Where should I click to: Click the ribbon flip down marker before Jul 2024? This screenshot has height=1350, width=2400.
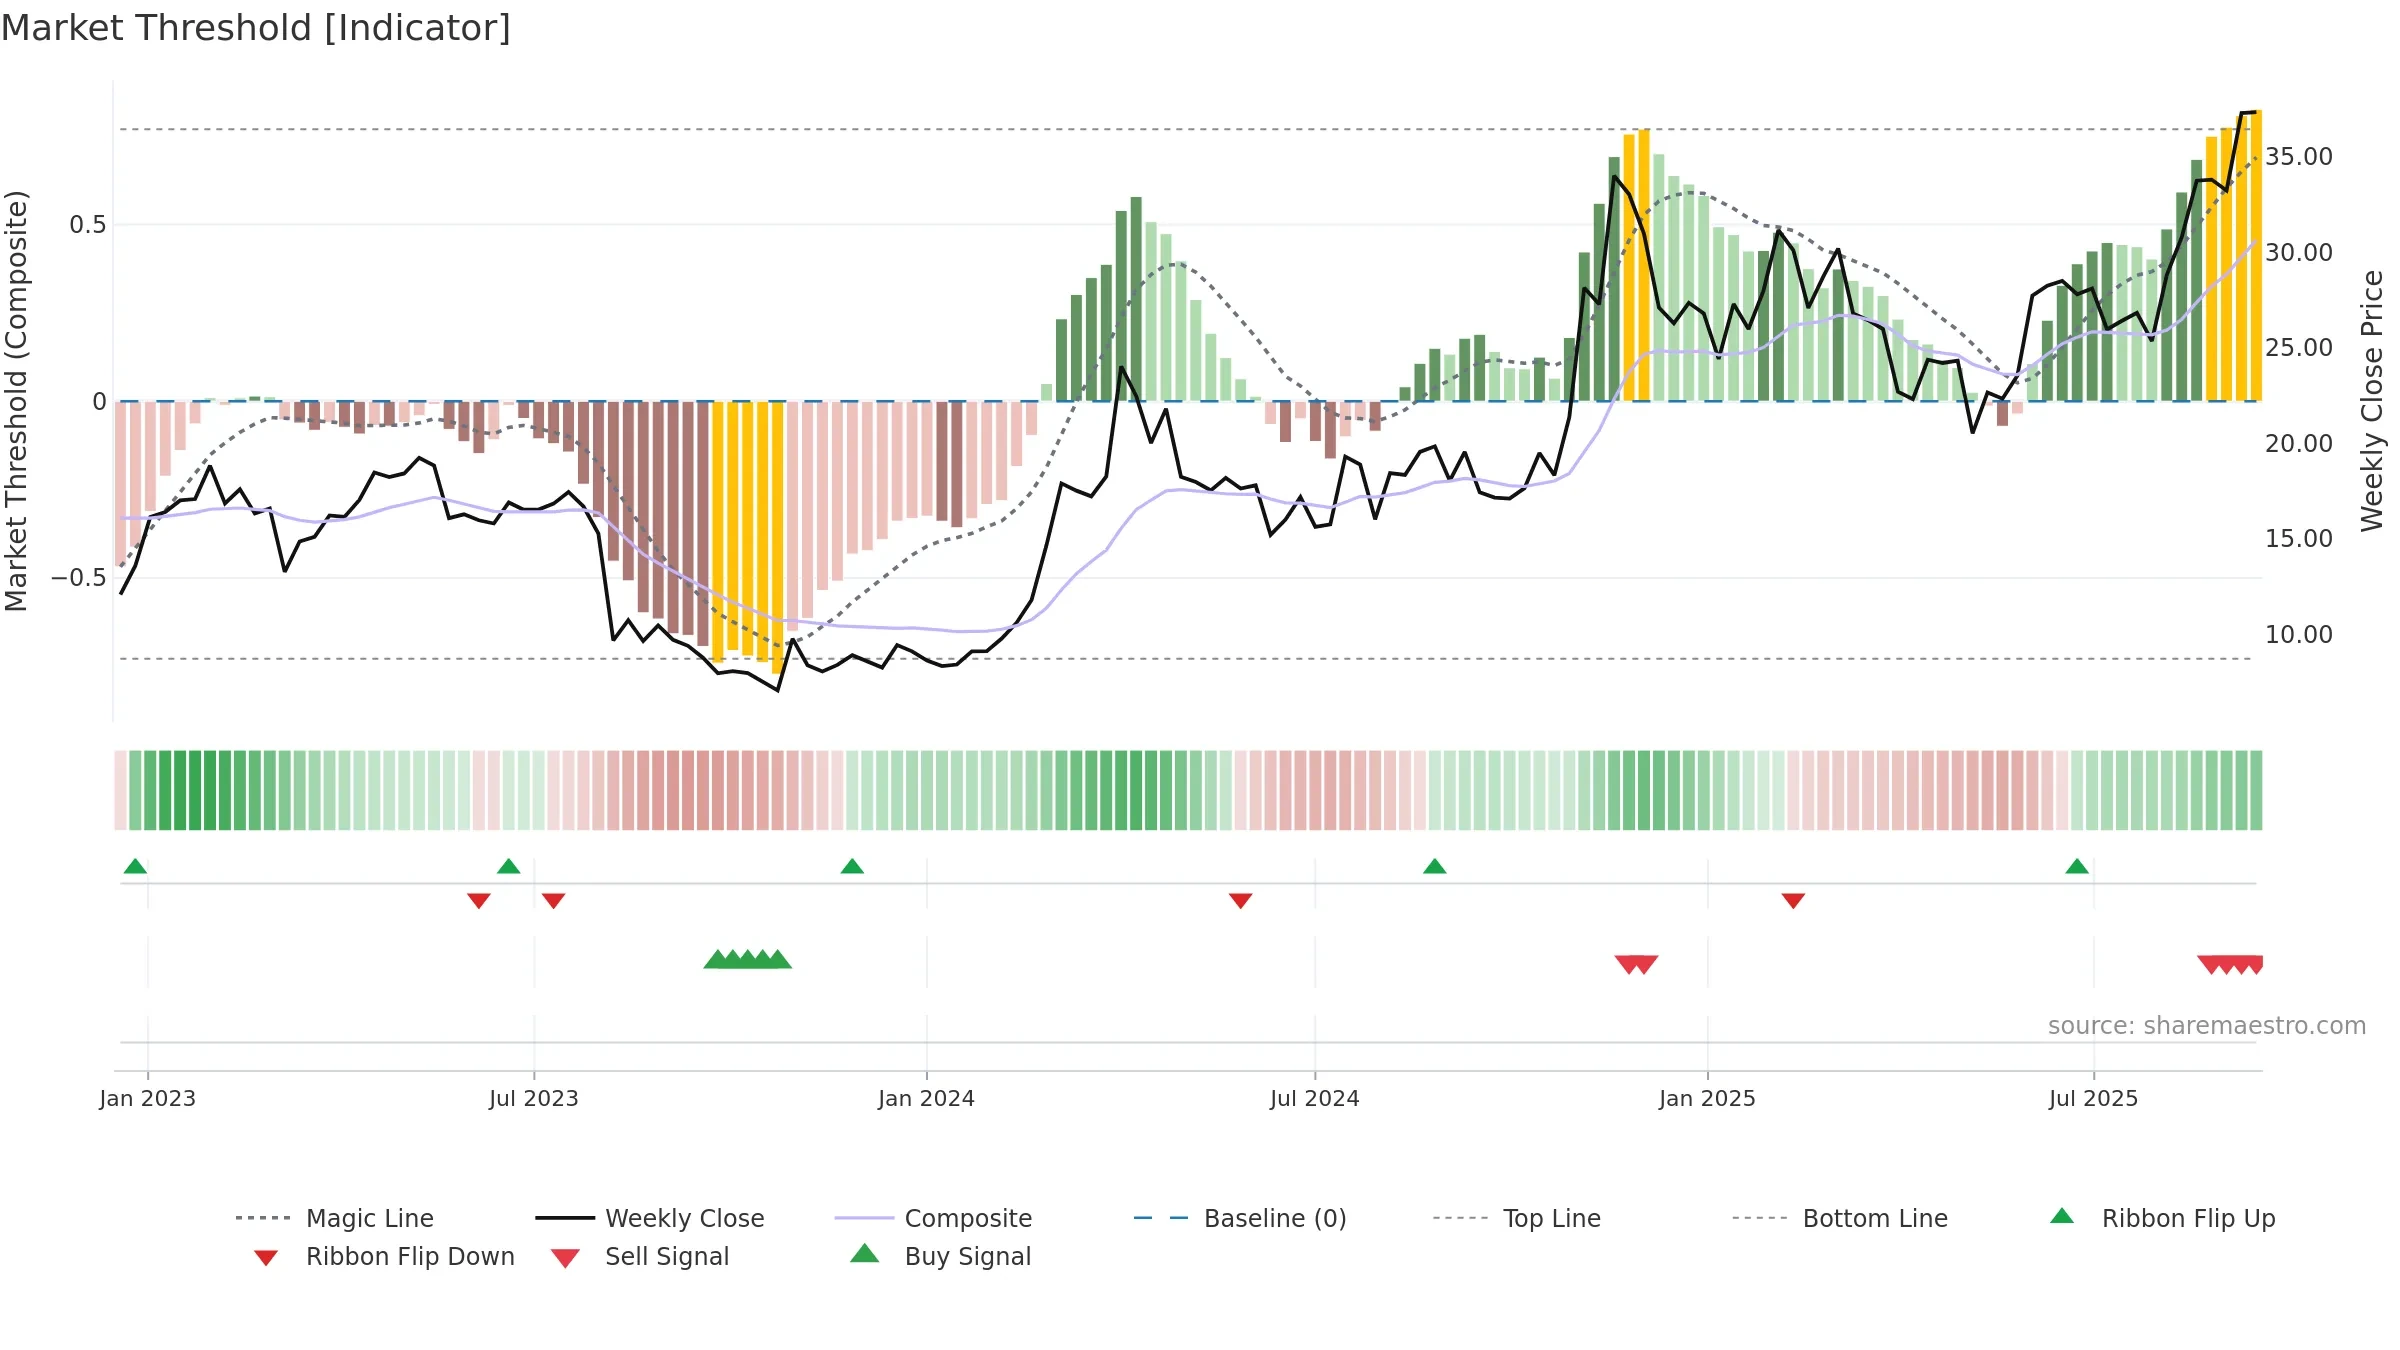pos(1241,901)
